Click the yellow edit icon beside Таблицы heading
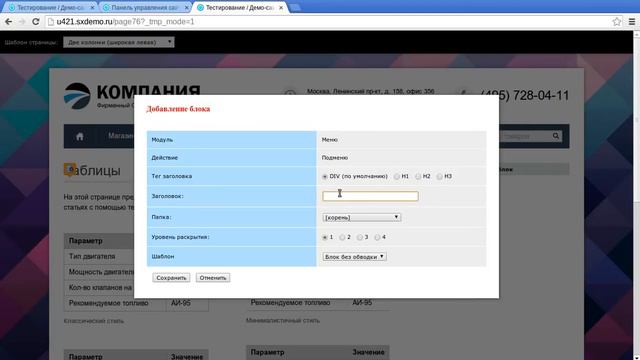 coord(70,169)
